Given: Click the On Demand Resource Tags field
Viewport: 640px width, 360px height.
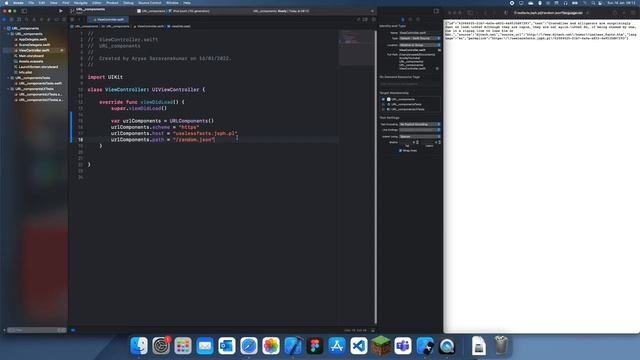Looking at the screenshot, I should [x=410, y=84].
